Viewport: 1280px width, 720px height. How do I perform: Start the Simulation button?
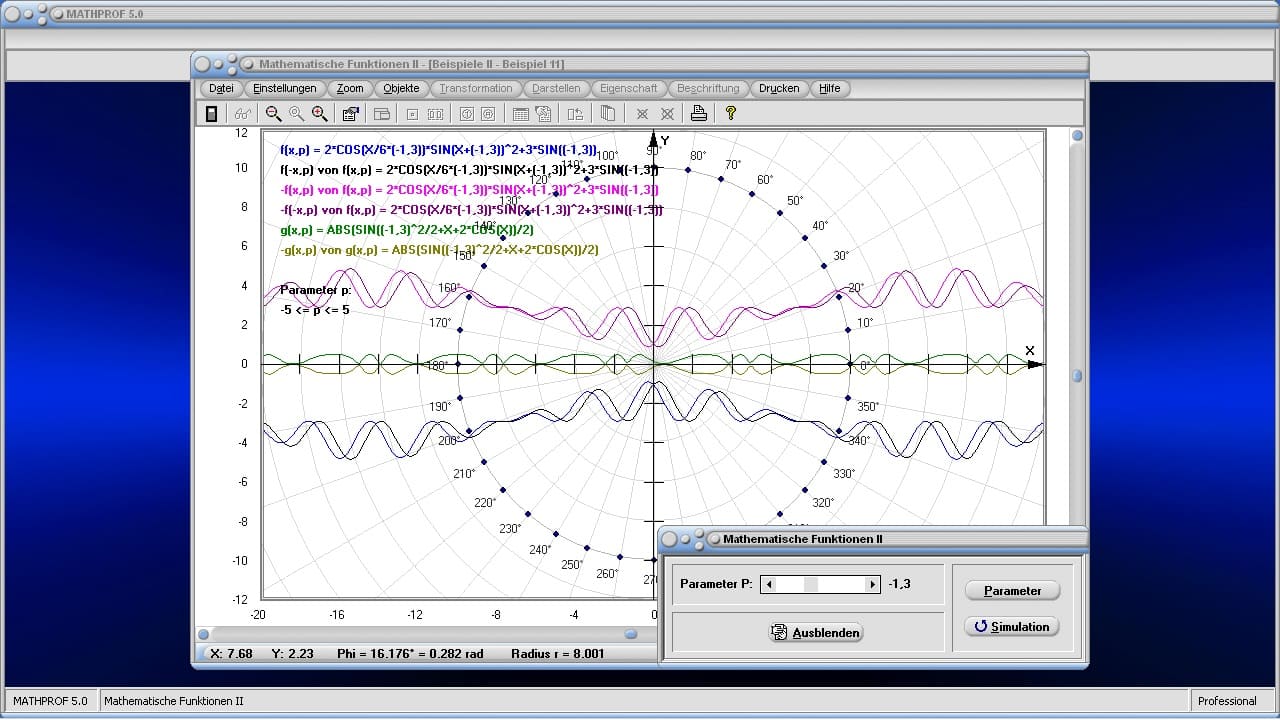click(1012, 627)
